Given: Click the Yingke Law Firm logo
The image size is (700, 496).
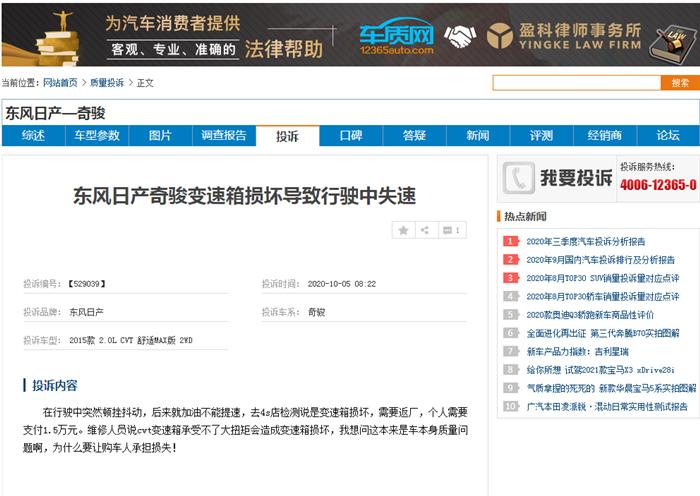Looking at the screenshot, I should point(564,36).
